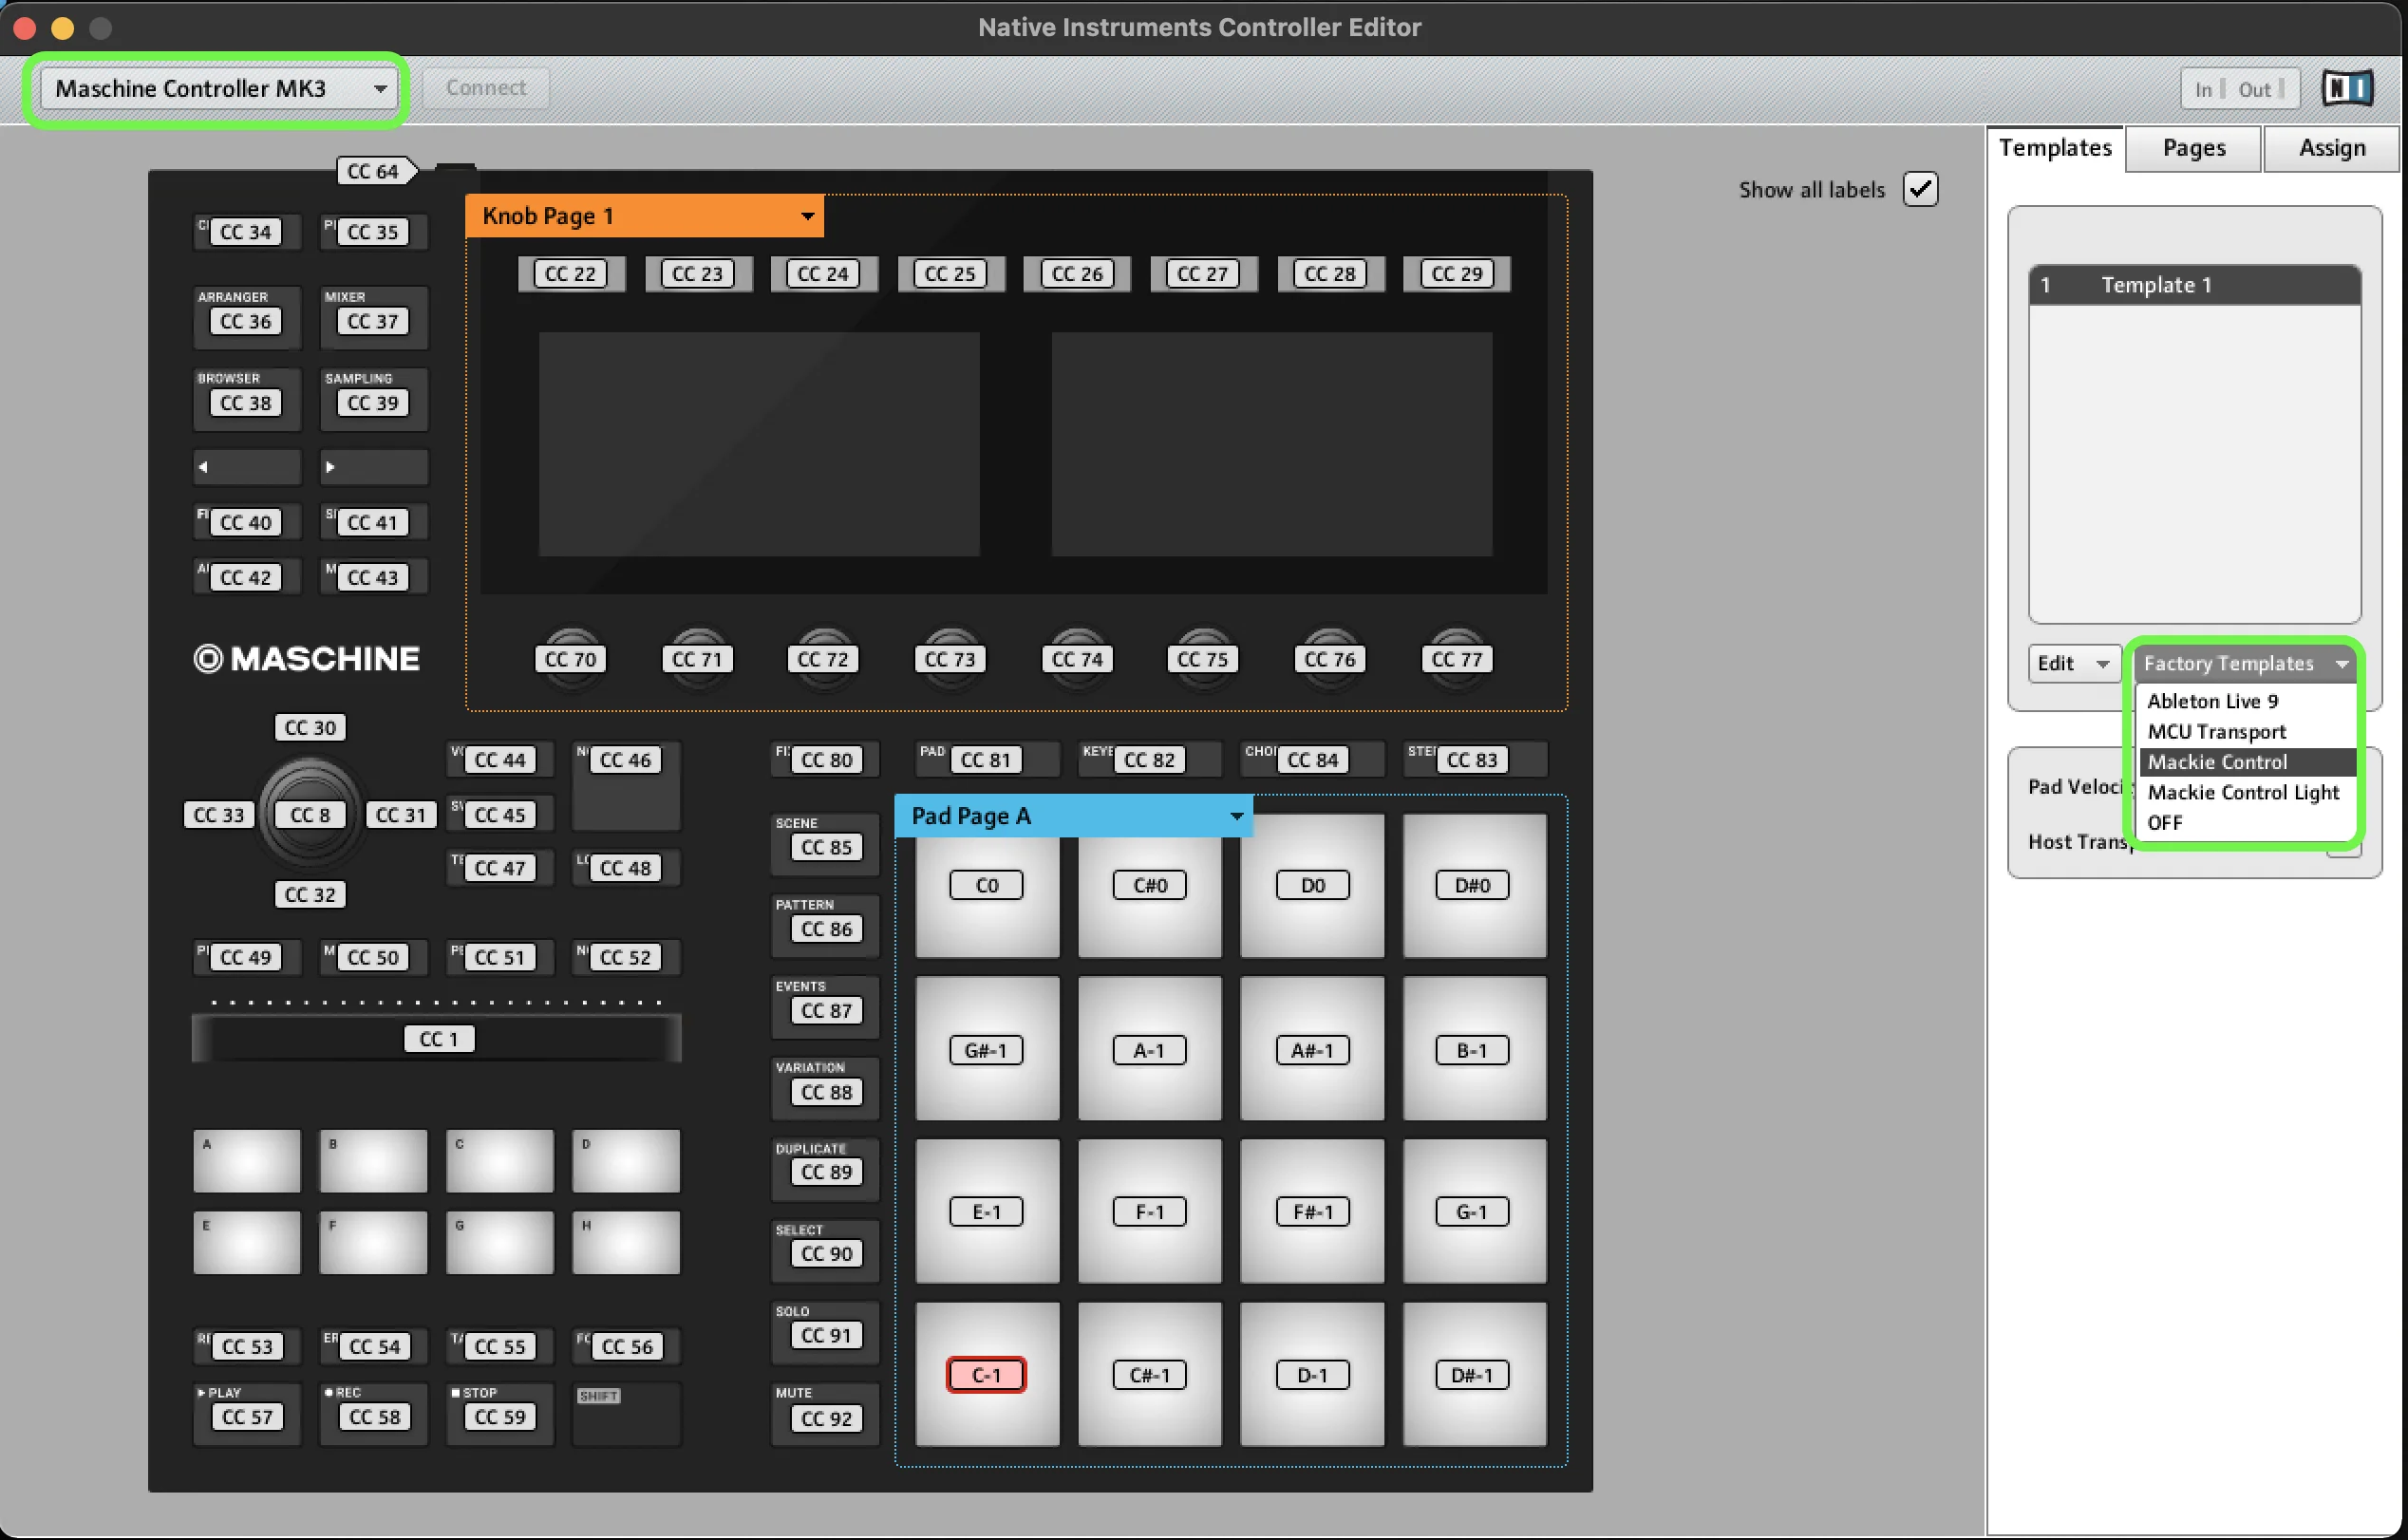The height and width of the screenshot is (1540, 2408).
Task: Choose OFF in Factory Templates menu
Action: click(2245, 823)
